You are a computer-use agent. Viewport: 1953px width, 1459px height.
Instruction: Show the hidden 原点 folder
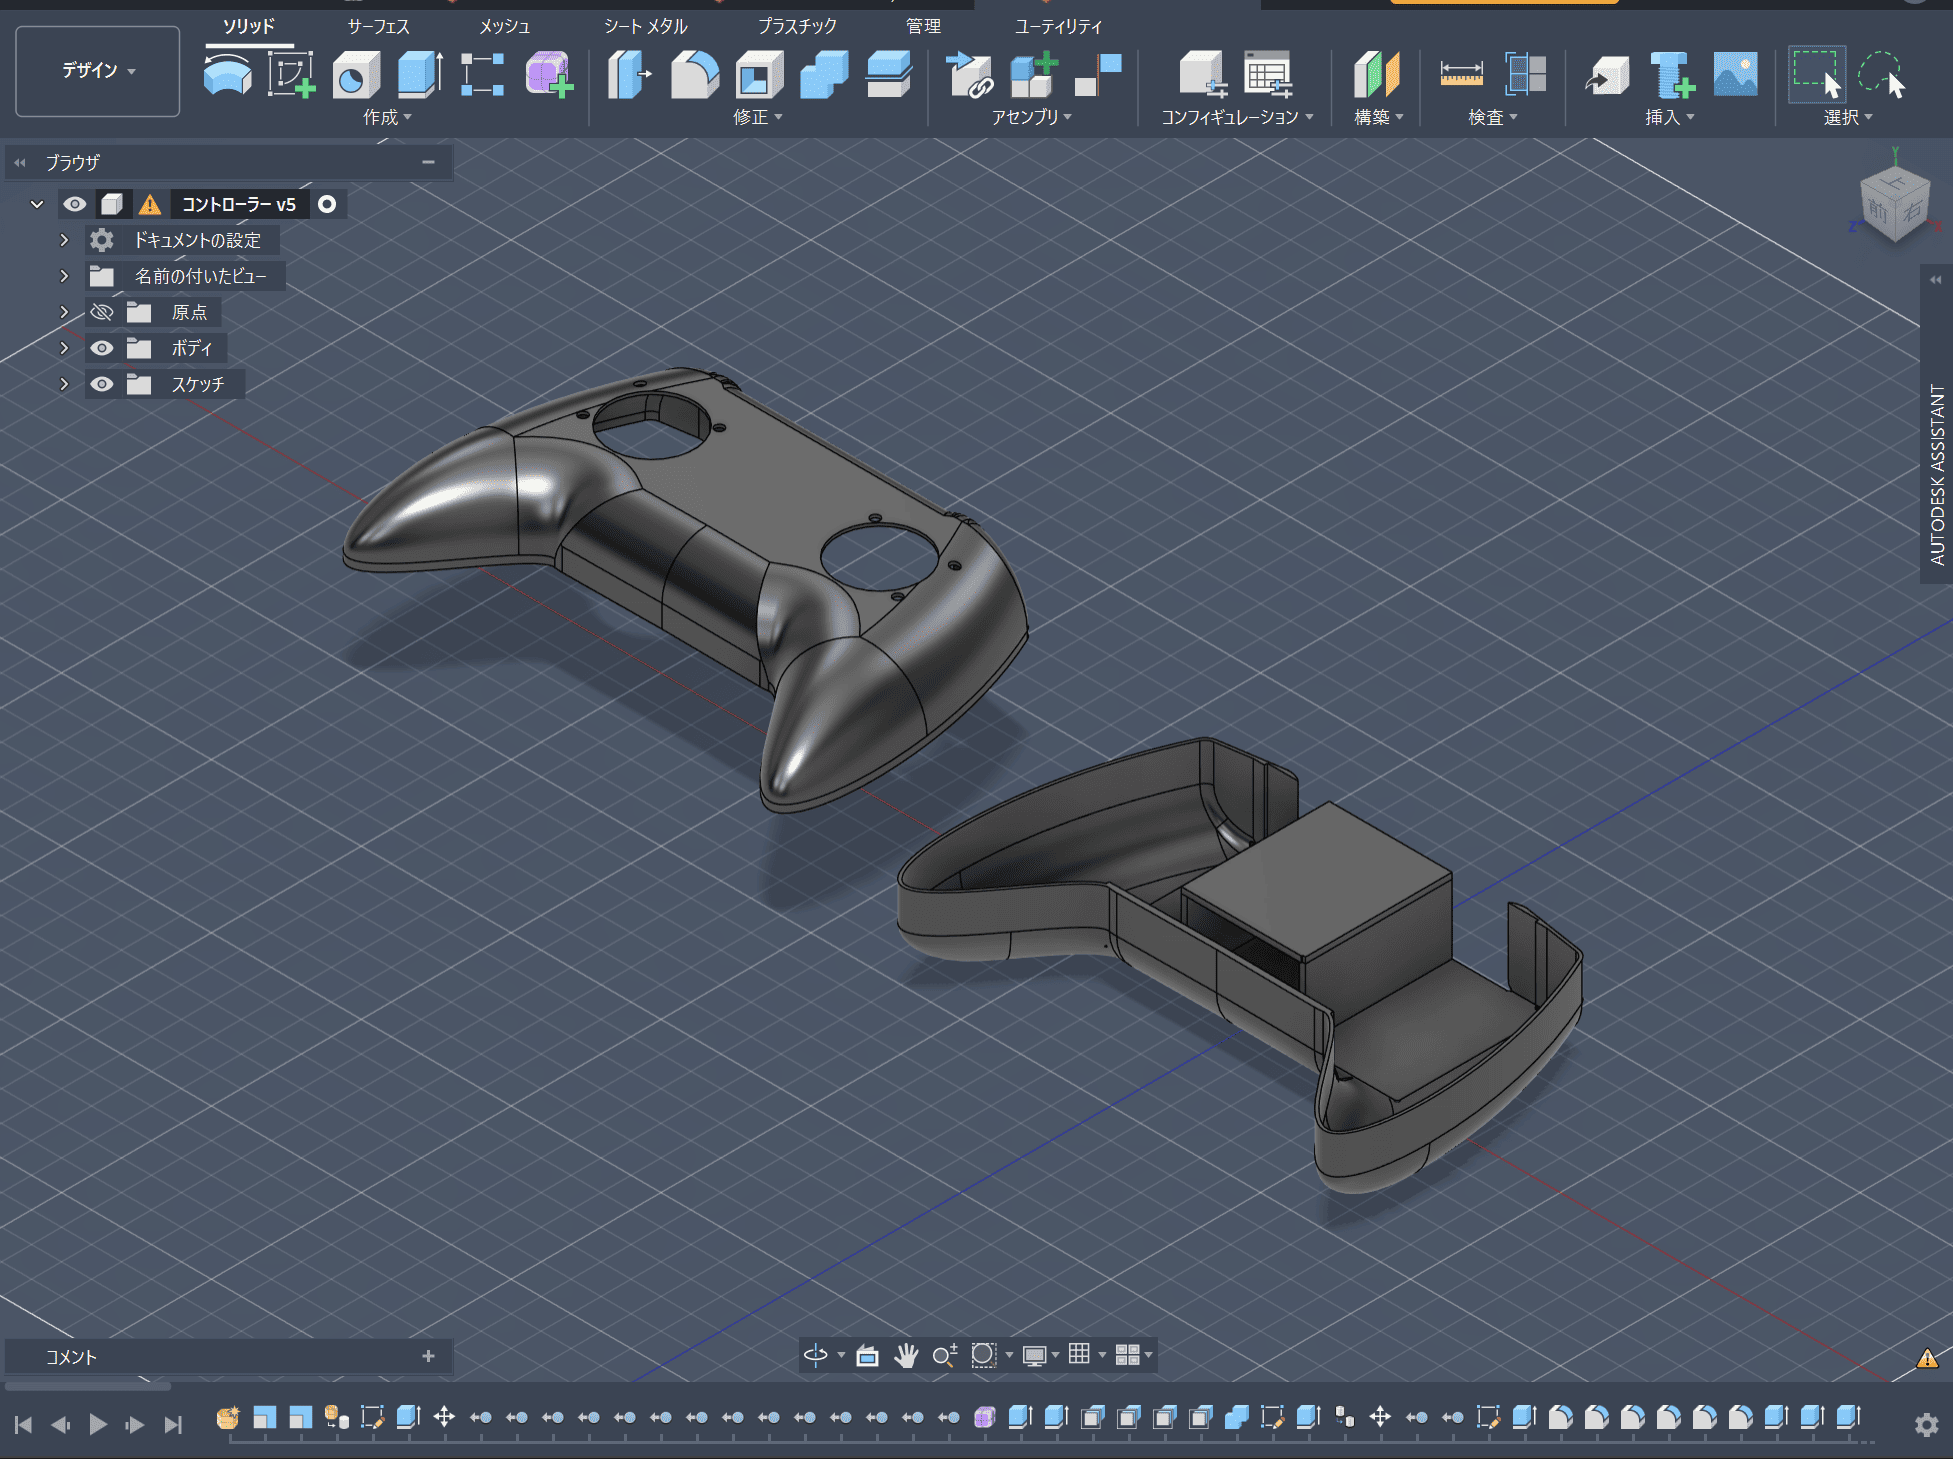tap(102, 312)
